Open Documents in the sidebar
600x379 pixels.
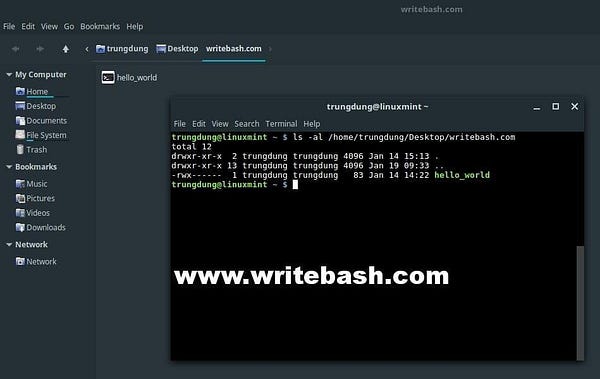pyautogui.click(x=47, y=121)
